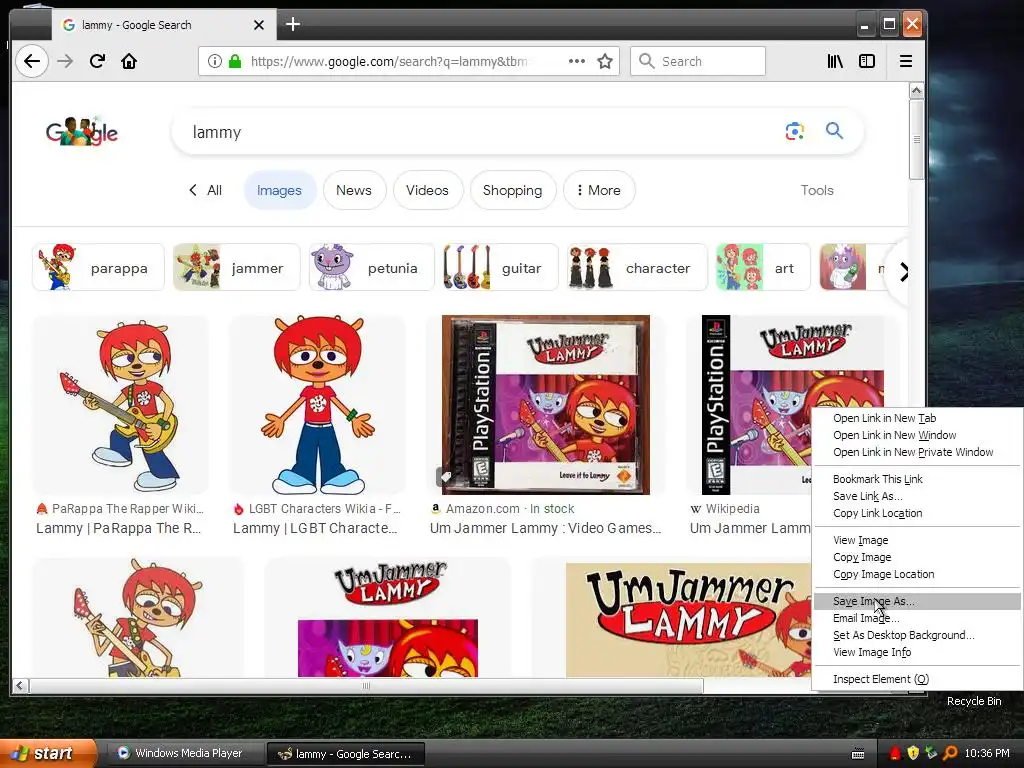Click the Firefox Search box
The image size is (1024, 768).
697,61
